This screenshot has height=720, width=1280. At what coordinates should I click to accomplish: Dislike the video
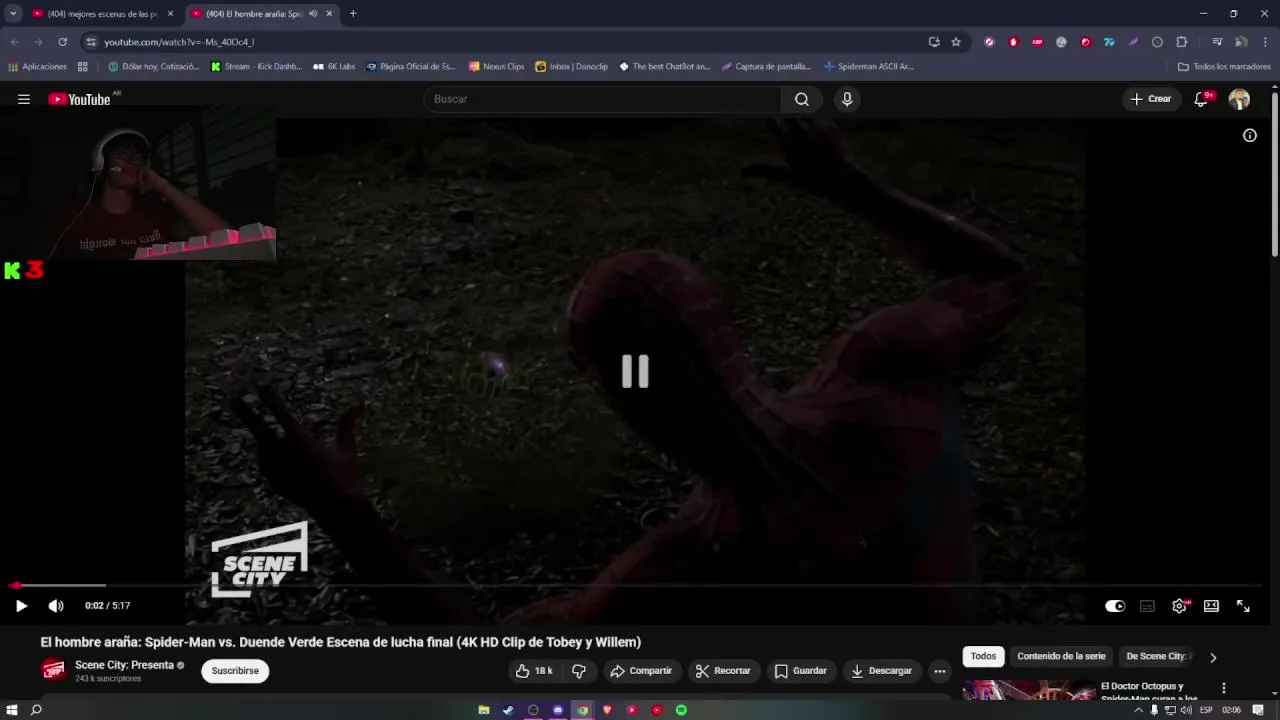[x=579, y=671]
